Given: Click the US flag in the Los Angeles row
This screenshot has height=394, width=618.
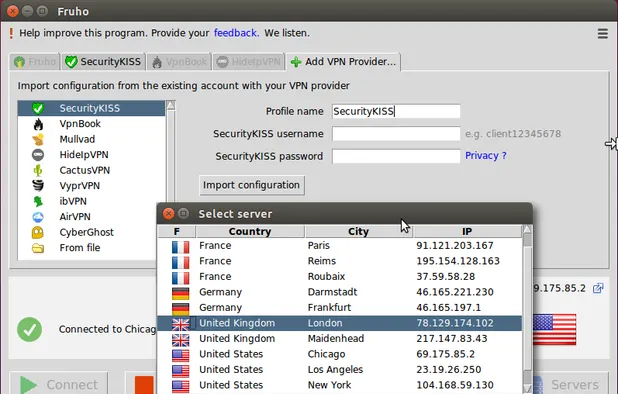Looking at the screenshot, I should tap(181, 371).
